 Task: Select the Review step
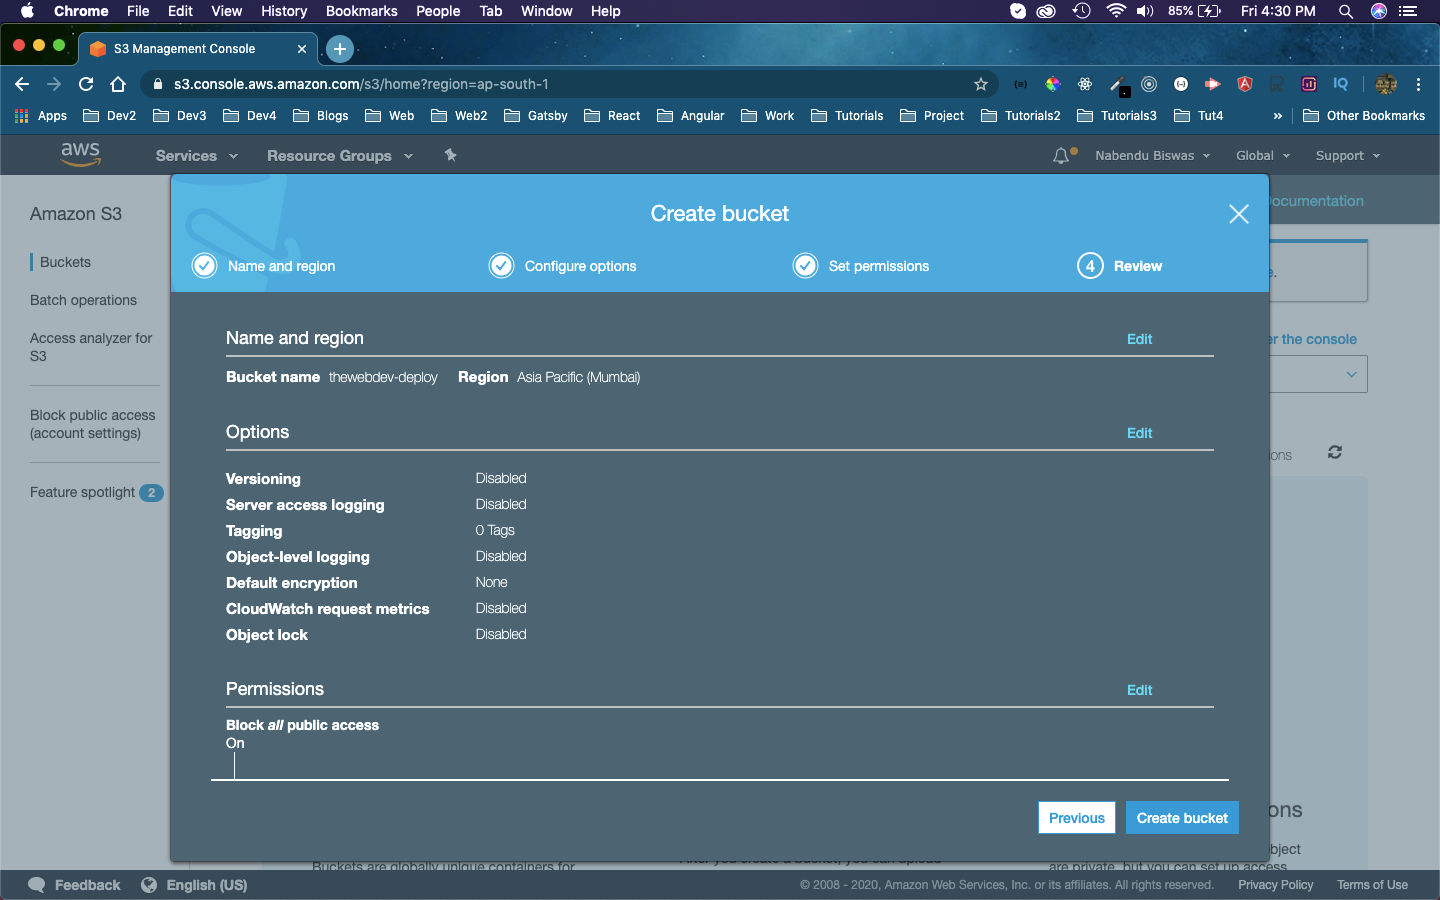(1119, 266)
